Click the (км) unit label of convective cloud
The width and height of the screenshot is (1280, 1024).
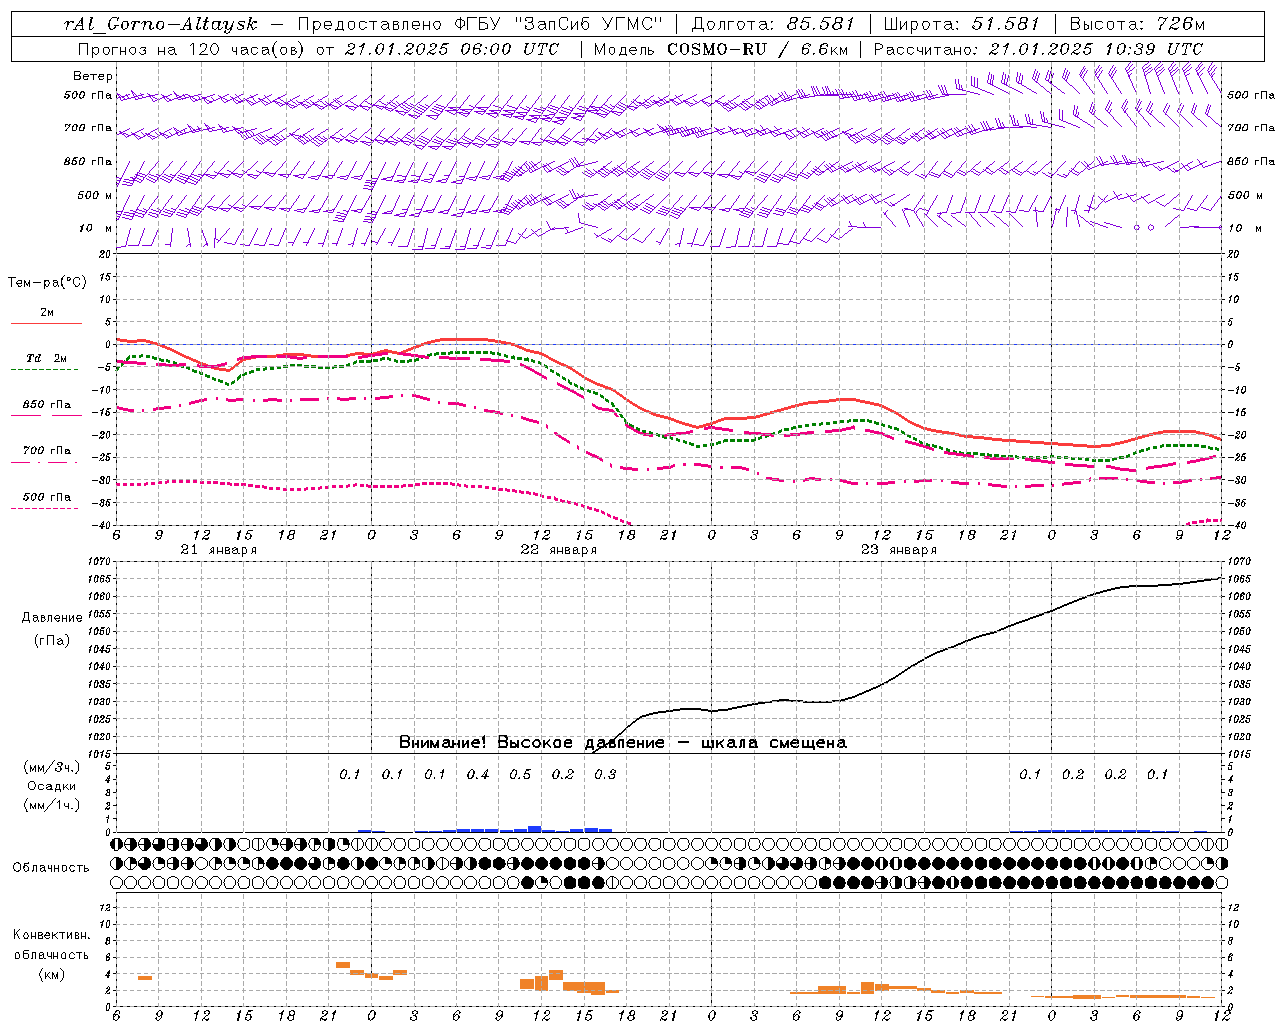pyautogui.click(x=51, y=974)
